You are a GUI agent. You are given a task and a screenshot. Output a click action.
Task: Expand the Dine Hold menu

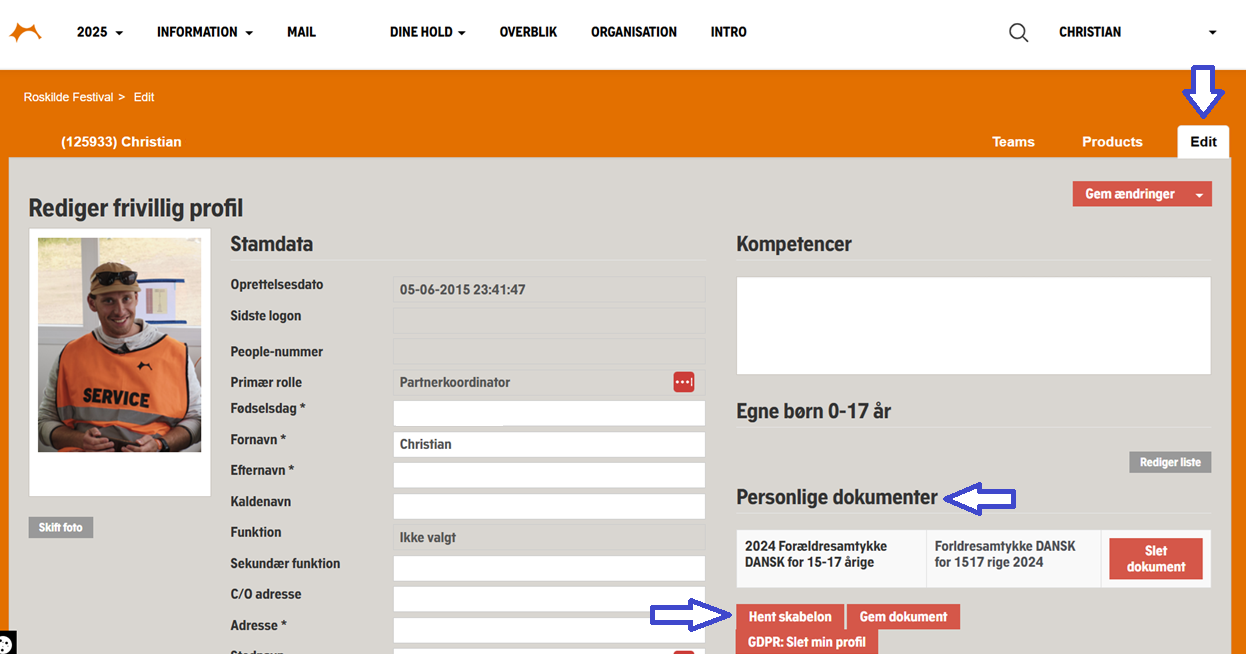pos(428,32)
